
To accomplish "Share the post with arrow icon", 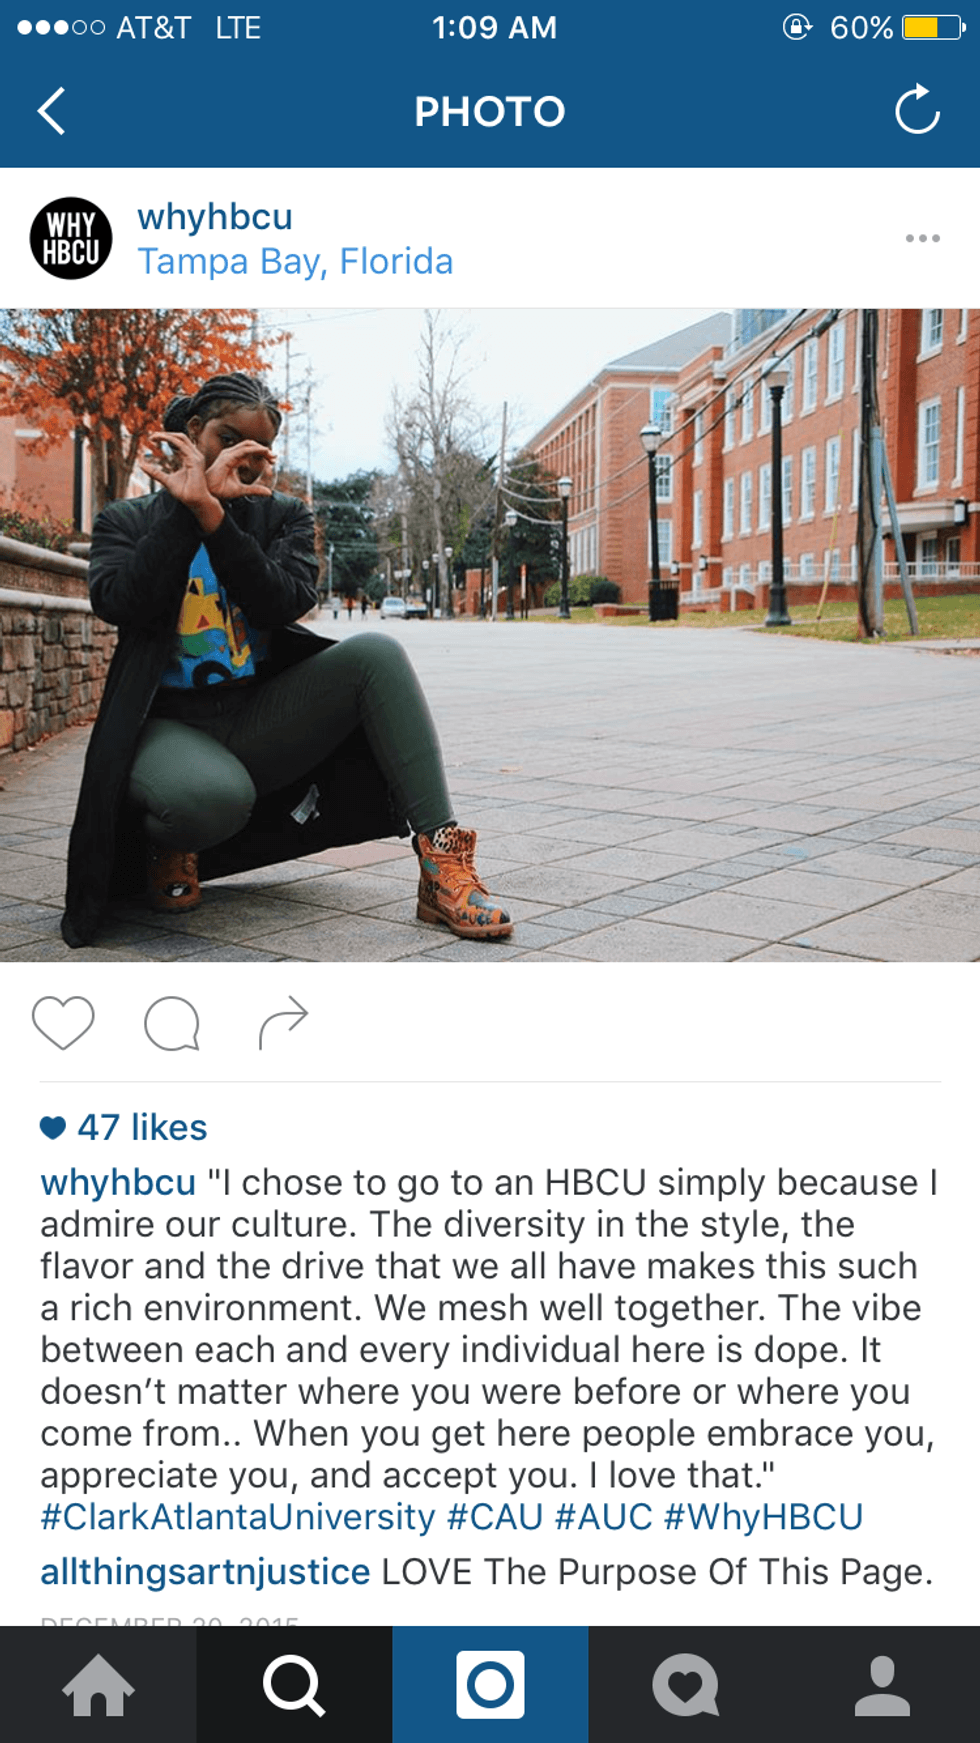I will click(283, 1022).
